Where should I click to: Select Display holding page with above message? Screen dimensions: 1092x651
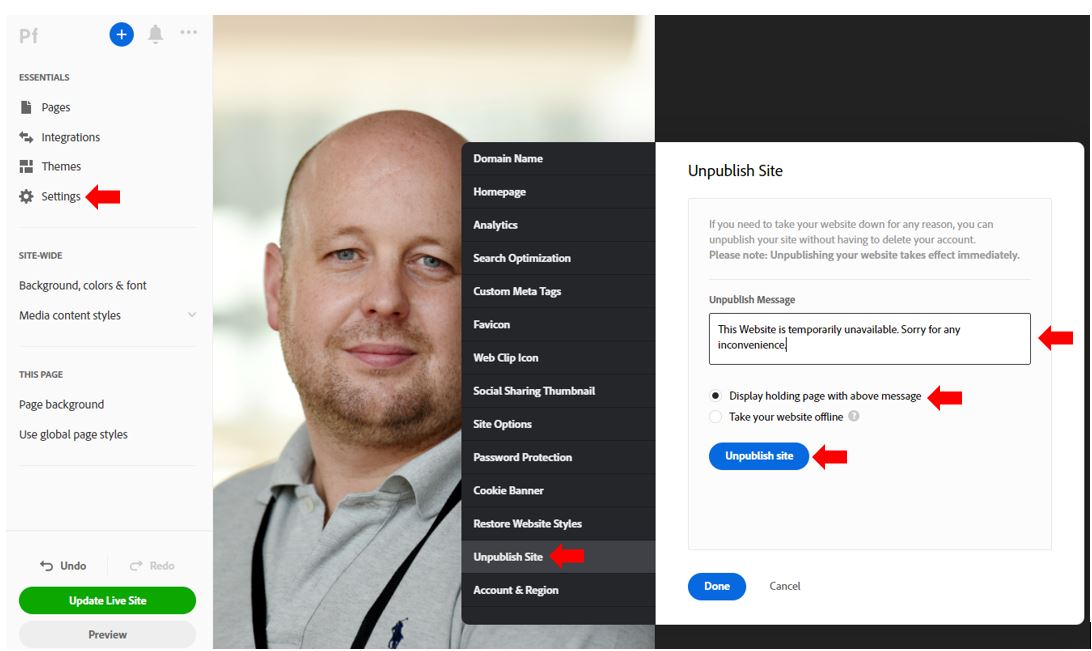tap(715, 395)
